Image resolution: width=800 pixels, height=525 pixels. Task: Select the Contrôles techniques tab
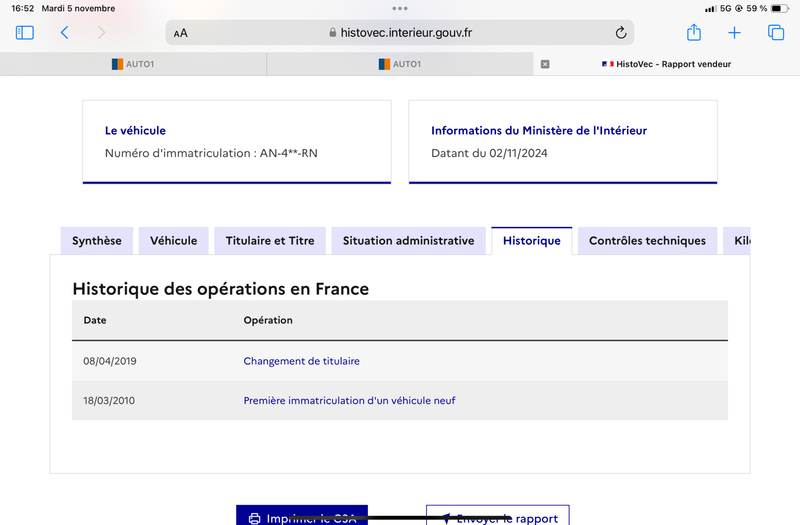click(x=647, y=241)
